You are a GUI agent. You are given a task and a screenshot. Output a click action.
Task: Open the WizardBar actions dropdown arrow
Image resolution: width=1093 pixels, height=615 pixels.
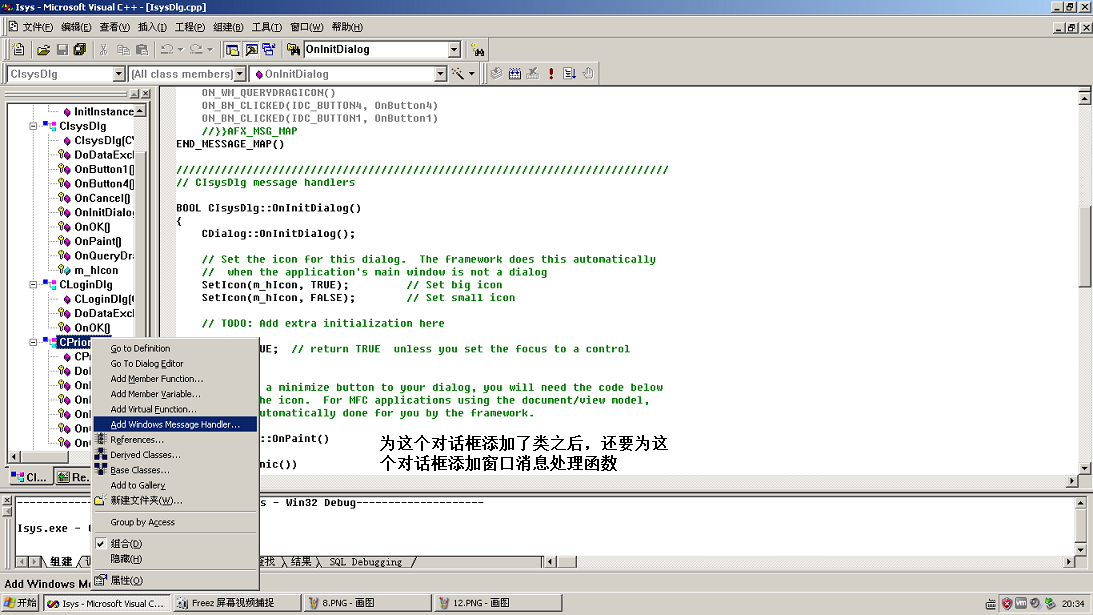click(472, 73)
